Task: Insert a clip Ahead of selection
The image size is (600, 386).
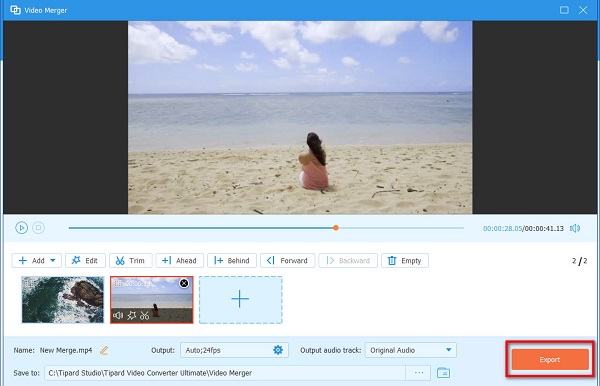Action: [179, 261]
